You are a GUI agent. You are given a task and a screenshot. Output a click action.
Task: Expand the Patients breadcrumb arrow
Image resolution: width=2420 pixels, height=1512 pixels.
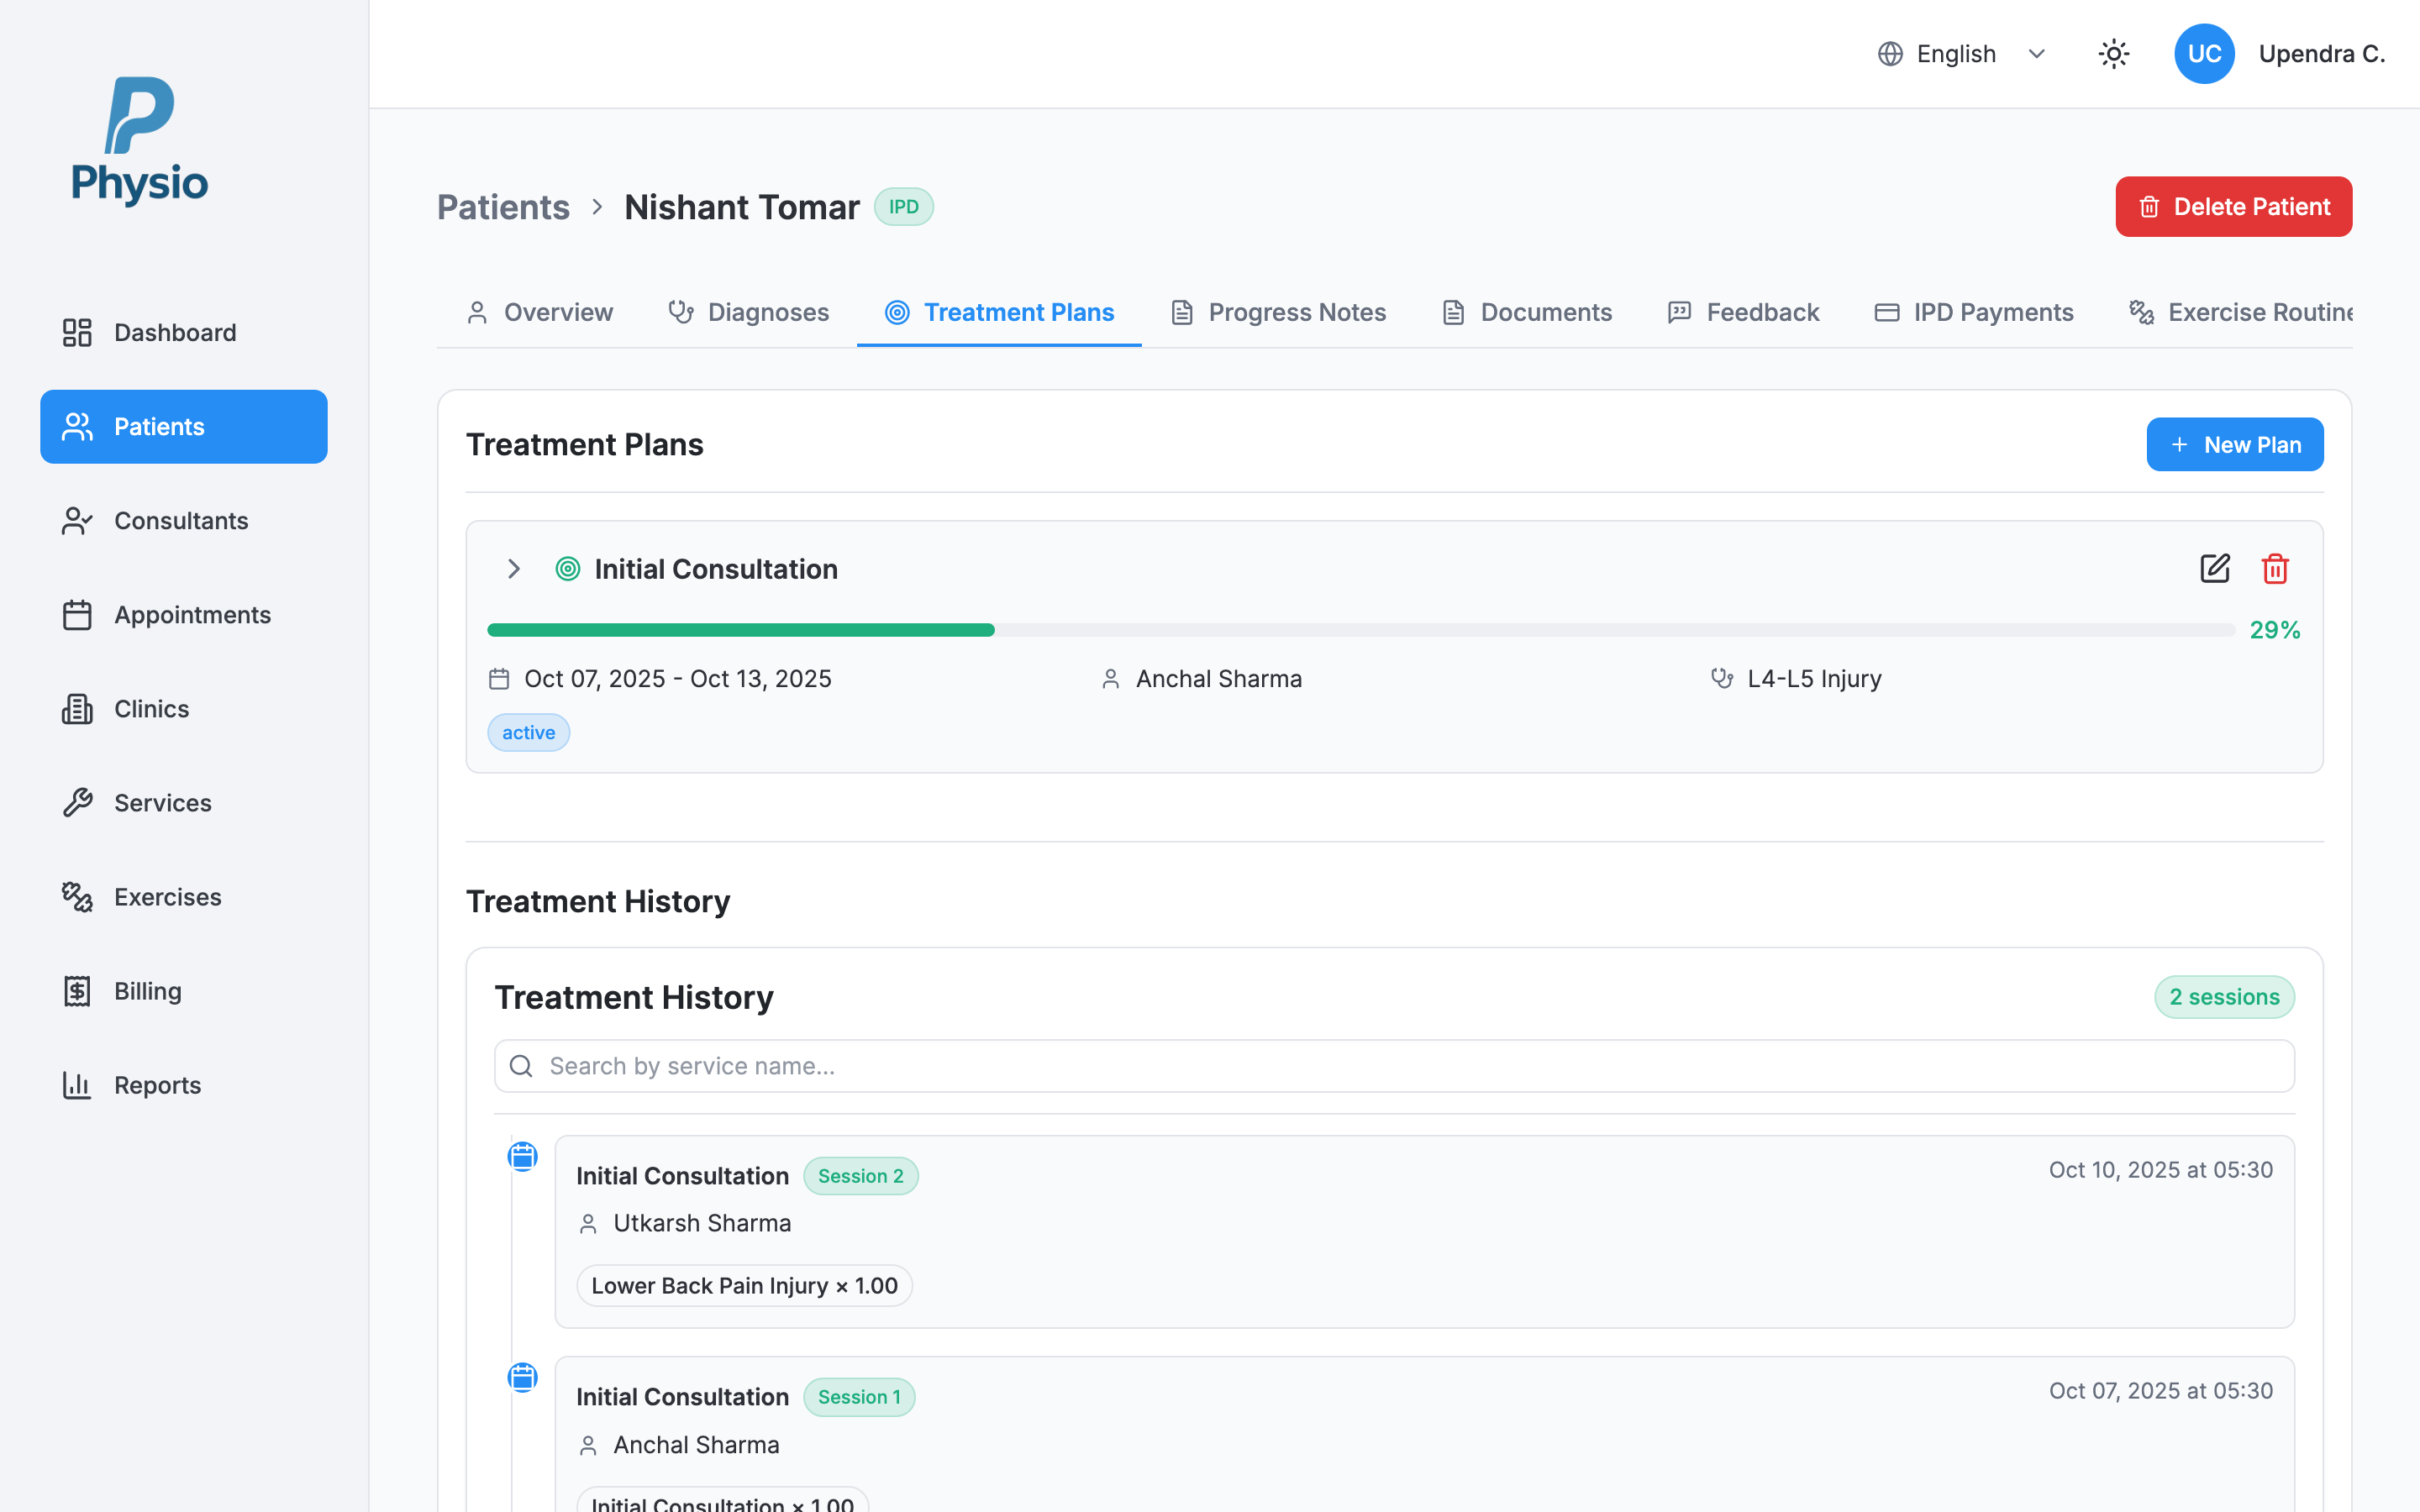(x=597, y=206)
